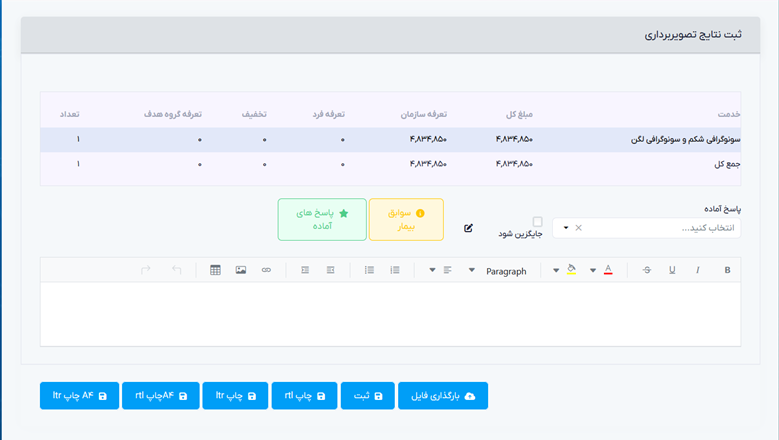Apply the yellow highlight fill color icon
This screenshot has height=440, width=779.
point(571,270)
